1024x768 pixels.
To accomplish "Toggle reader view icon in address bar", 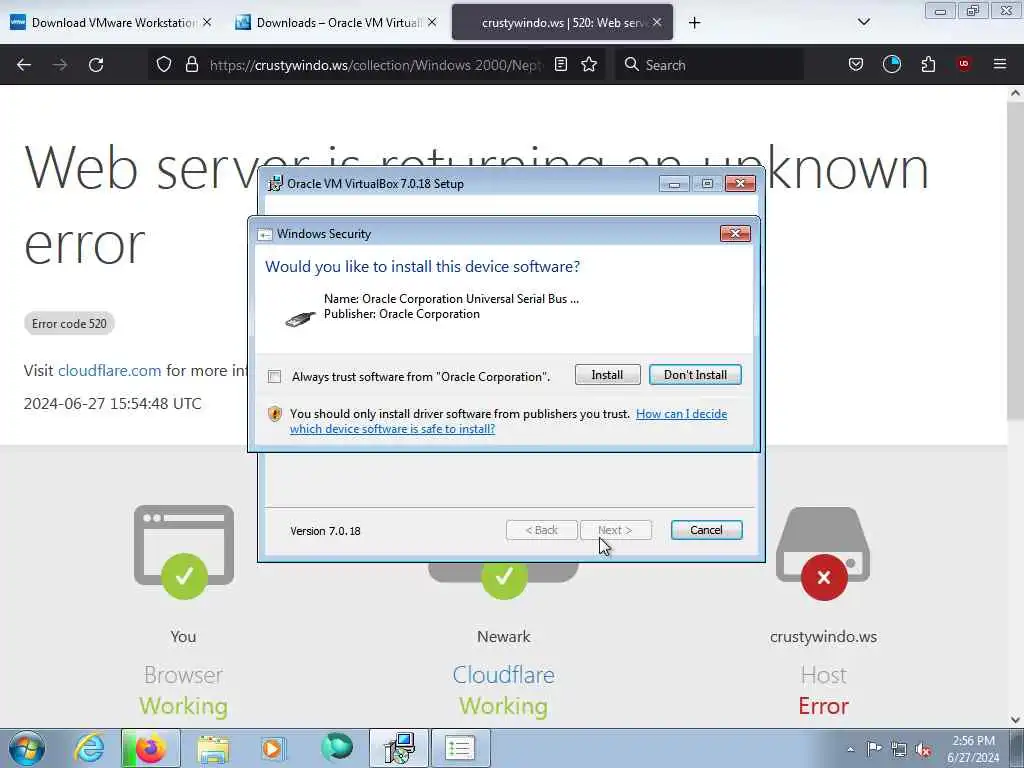I will [x=560, y=65].
